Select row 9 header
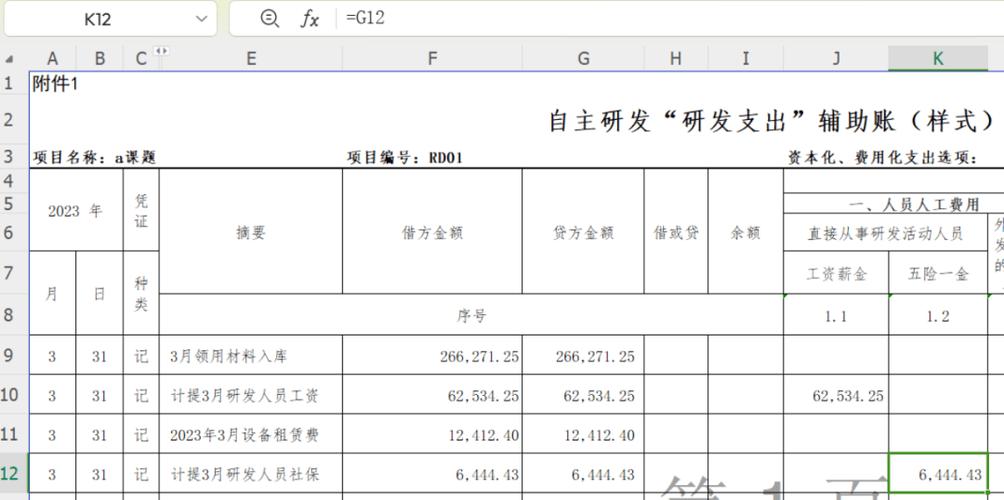 pyautogui.click(x=9, y=355)
